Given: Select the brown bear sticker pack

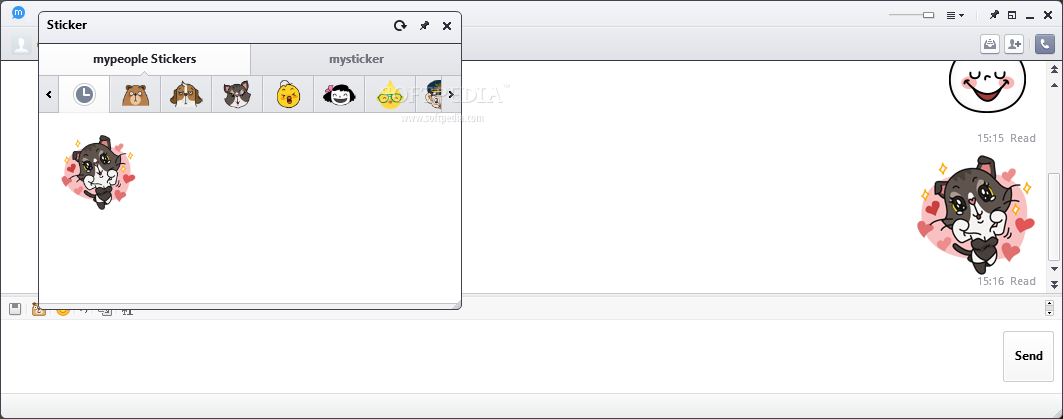Looking at the screenshot, I should click(136, 94).
